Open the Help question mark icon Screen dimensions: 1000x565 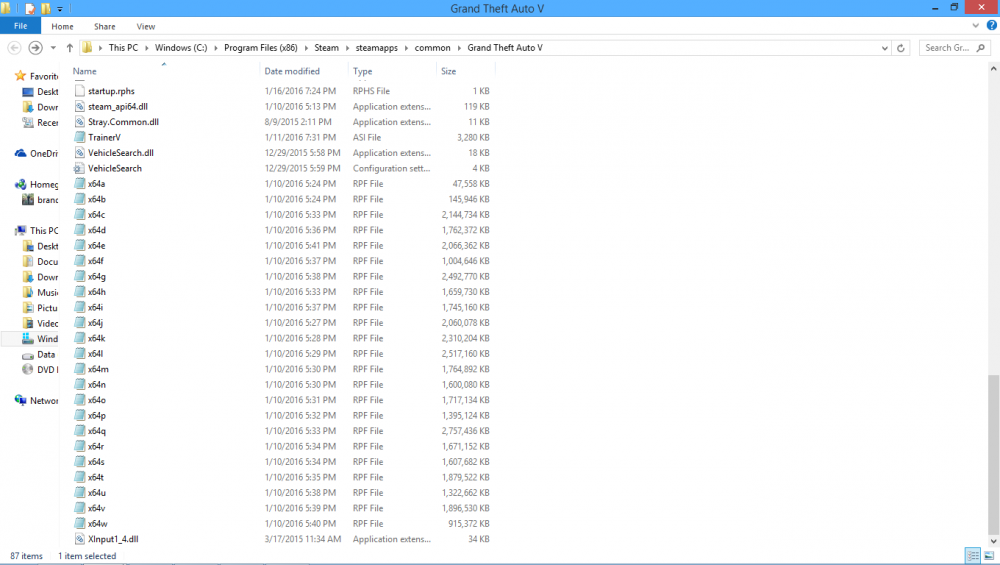tap(992, 26)
